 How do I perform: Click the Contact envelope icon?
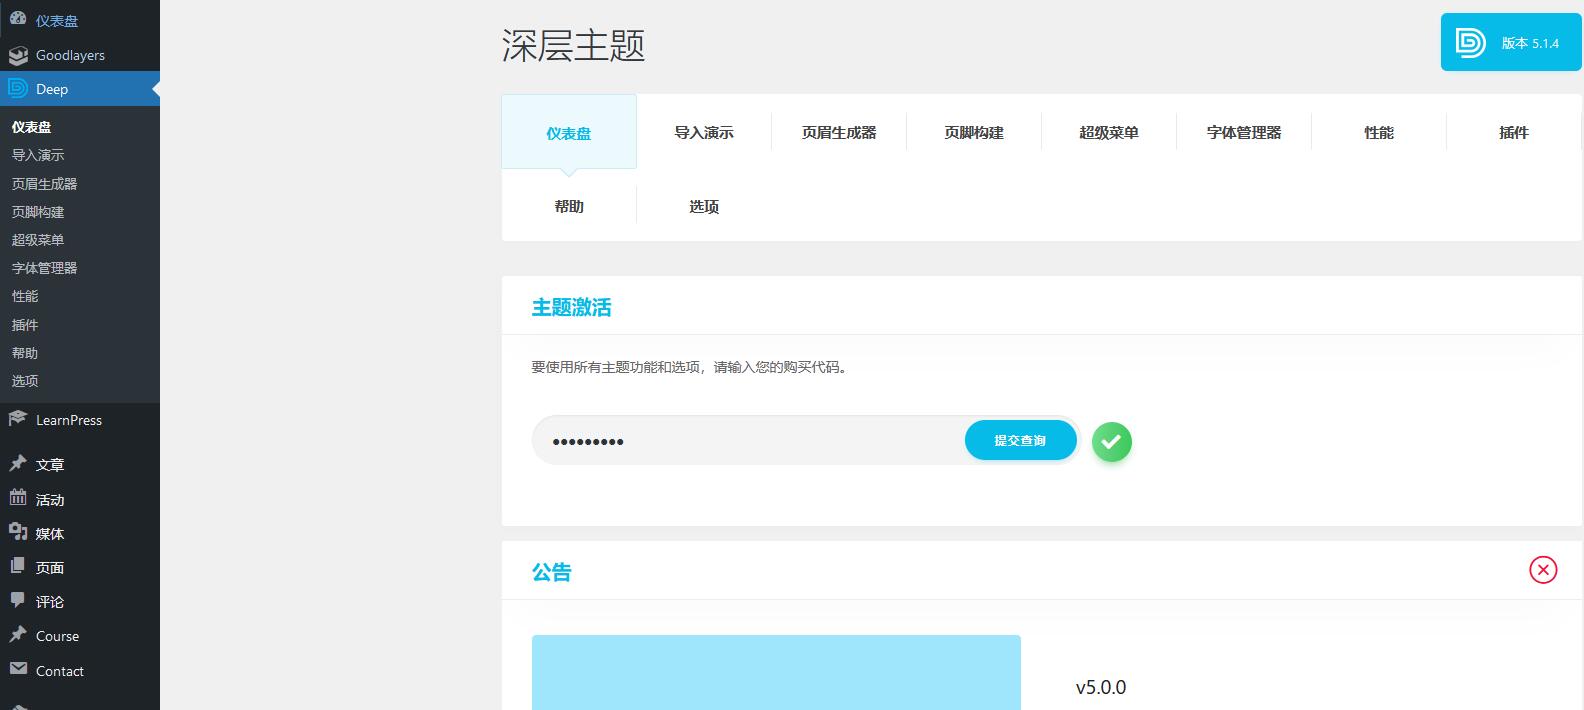18,669
